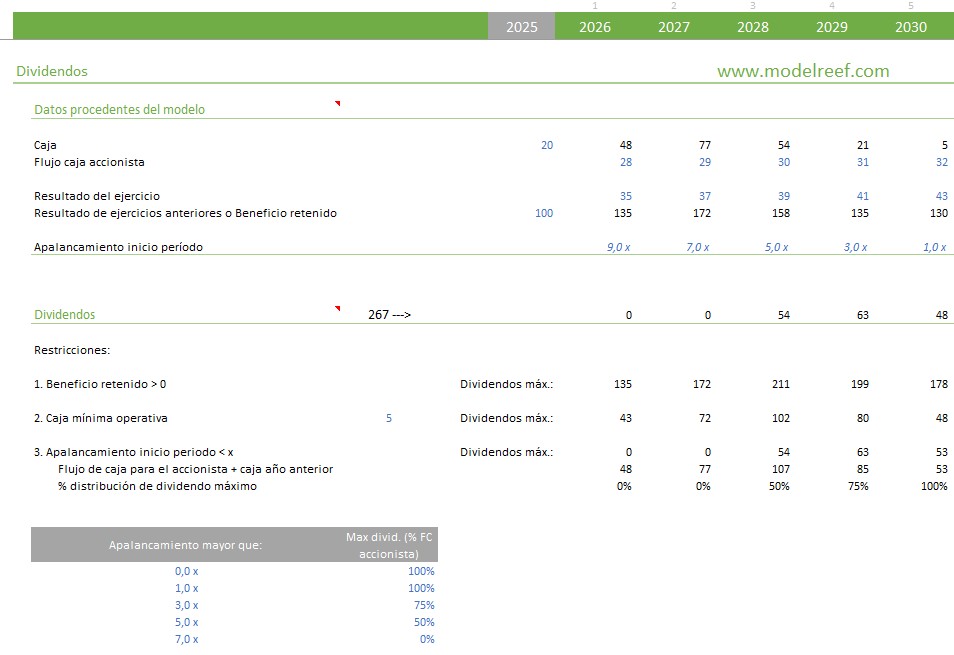The height and width of the screenshot is (655, 954).
Task: Select the 9,0 x leverage value for 2026
Action: click(x=618, y=247)
